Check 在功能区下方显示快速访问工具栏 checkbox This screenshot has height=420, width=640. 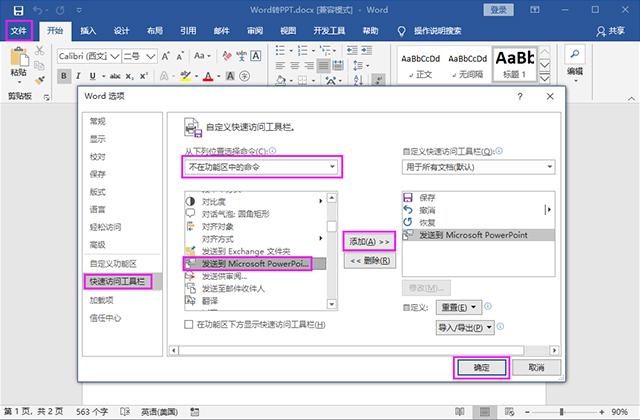point(189,324)
